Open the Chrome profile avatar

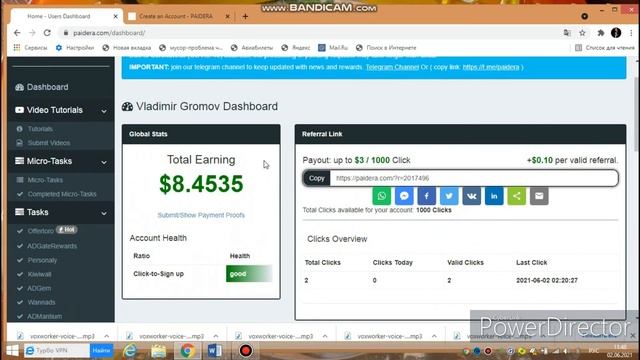(x=616, y=33)
